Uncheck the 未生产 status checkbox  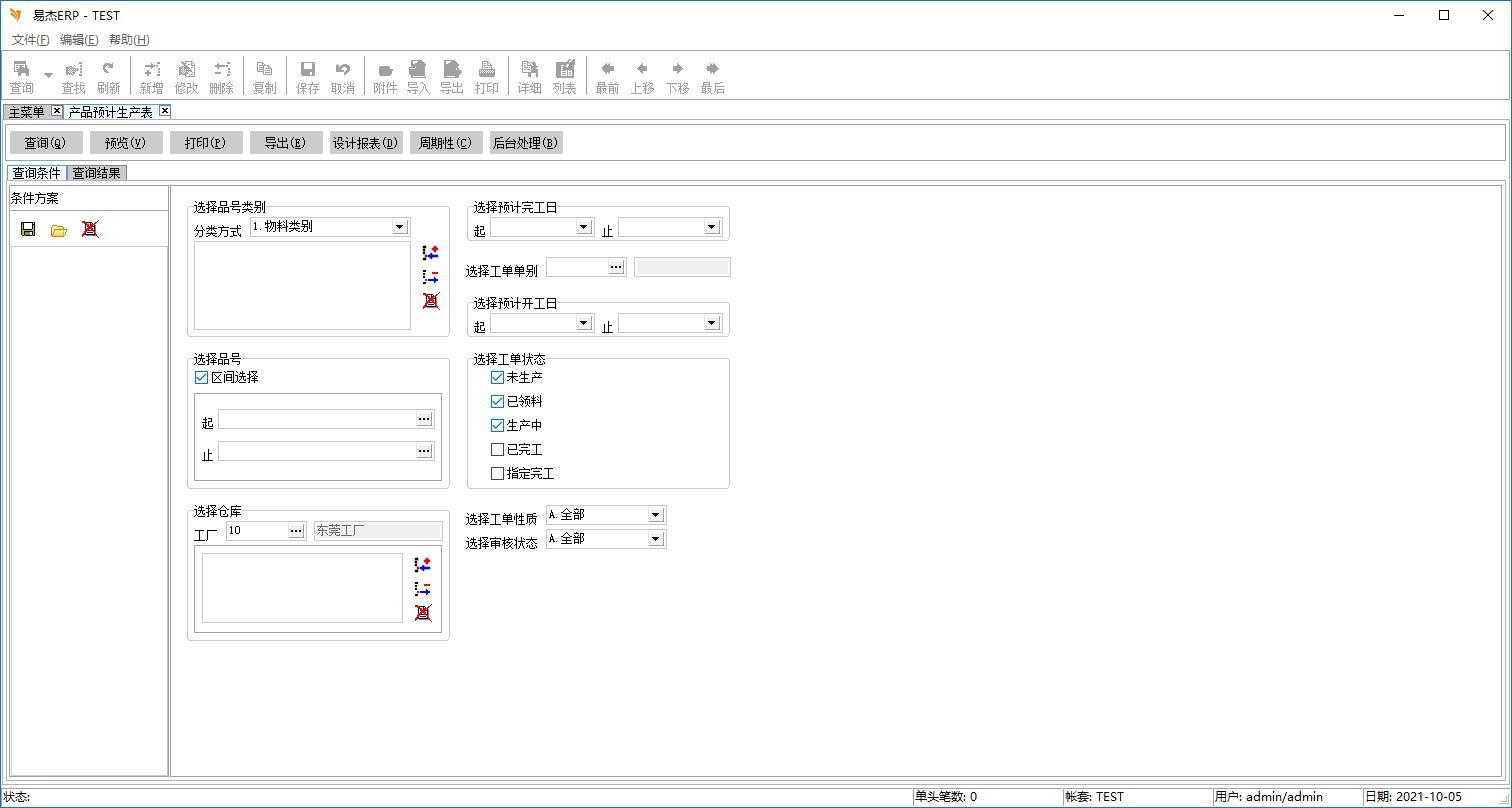pos(498,378)
